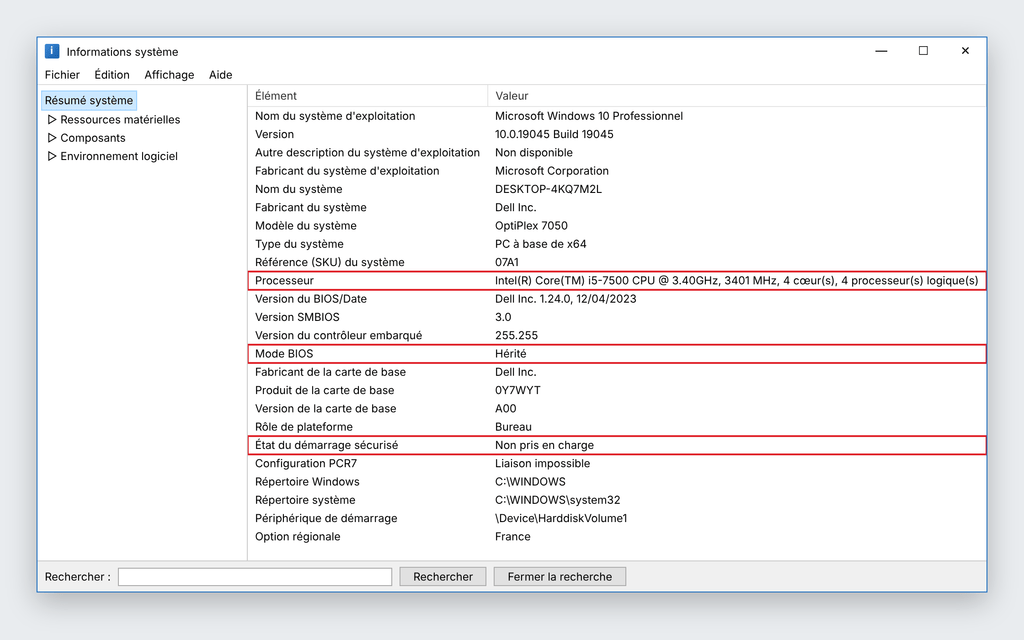This screenshot has height=640, width=1024.
Task: Select Fabricant de la carte de base row
Action: tap(616, 372)
